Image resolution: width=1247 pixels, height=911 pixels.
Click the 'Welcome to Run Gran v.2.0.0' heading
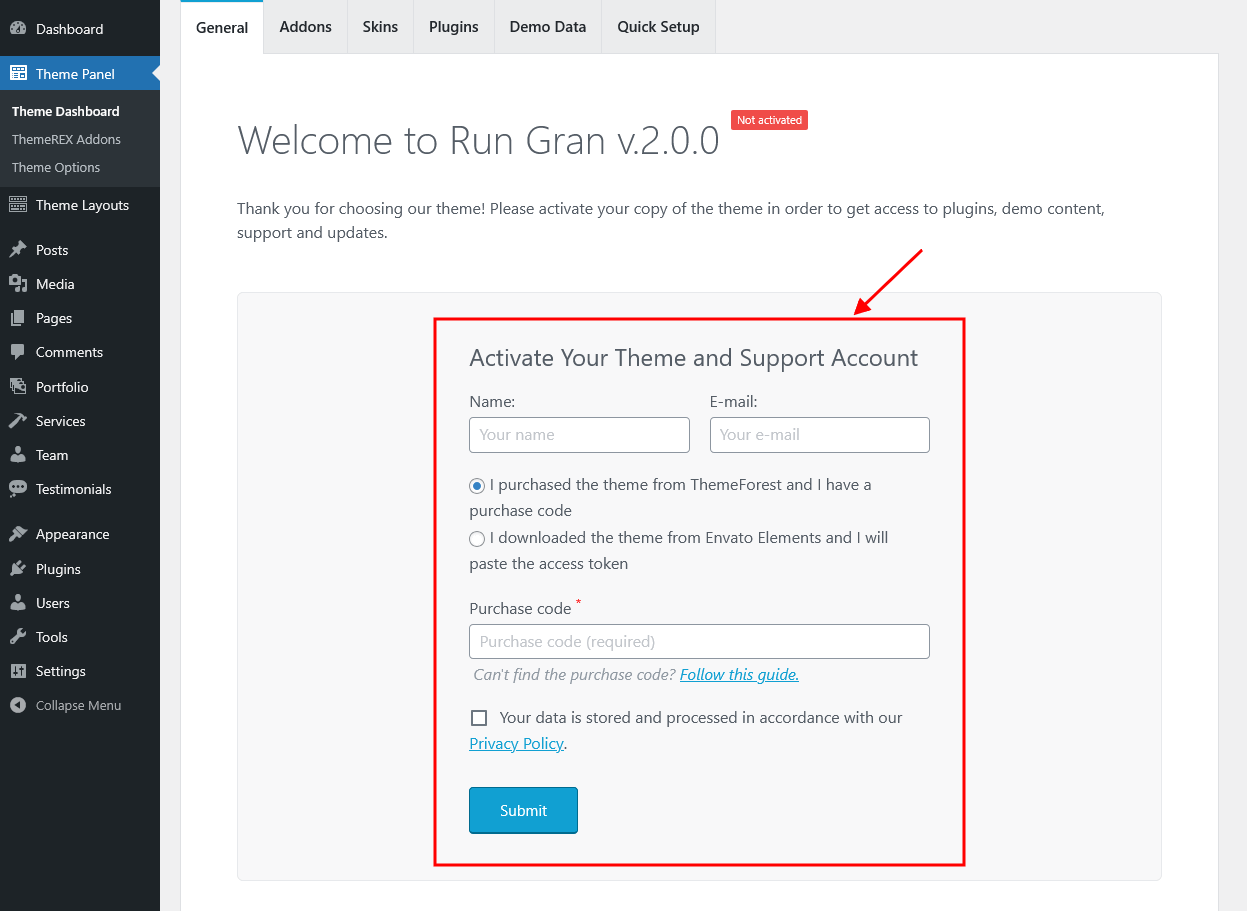(478, 141)
